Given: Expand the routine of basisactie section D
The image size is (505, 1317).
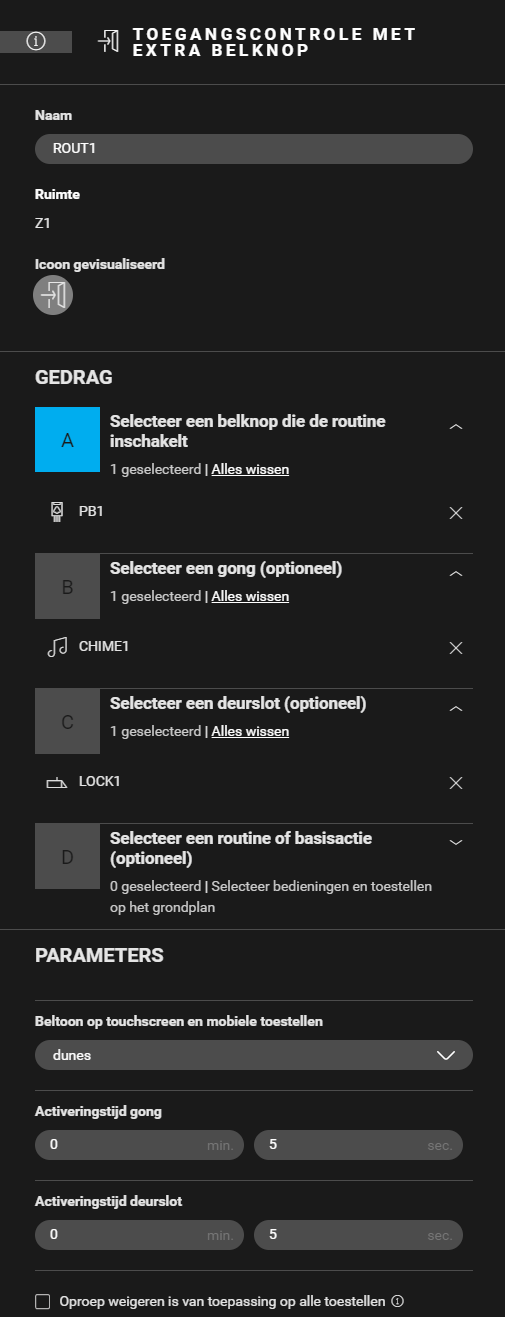Looking at the screenshot, I should tap(456, 842).
